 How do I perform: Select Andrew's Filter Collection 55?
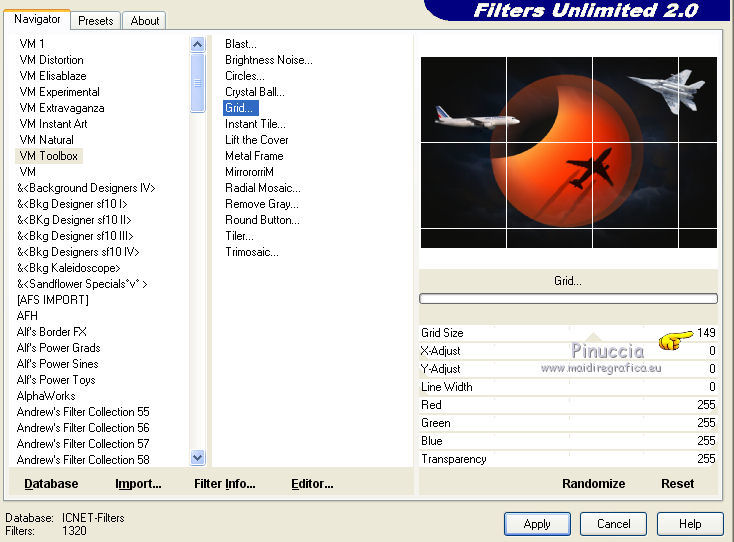point(83,412)
